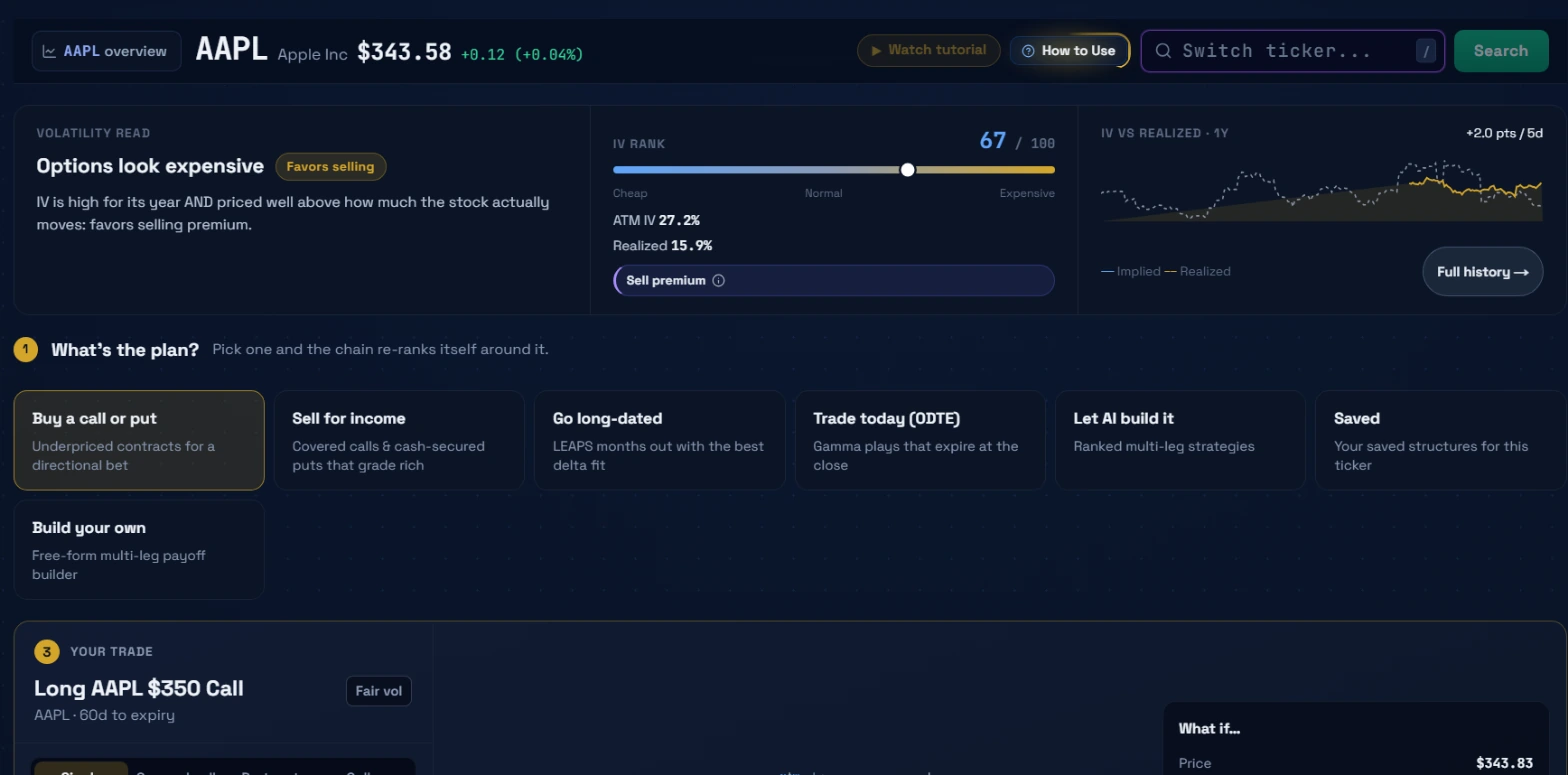Click the Options look expensive heading
Image resolution: width=1568 pixels, height=775 pixels.
(x=150, y=166)
